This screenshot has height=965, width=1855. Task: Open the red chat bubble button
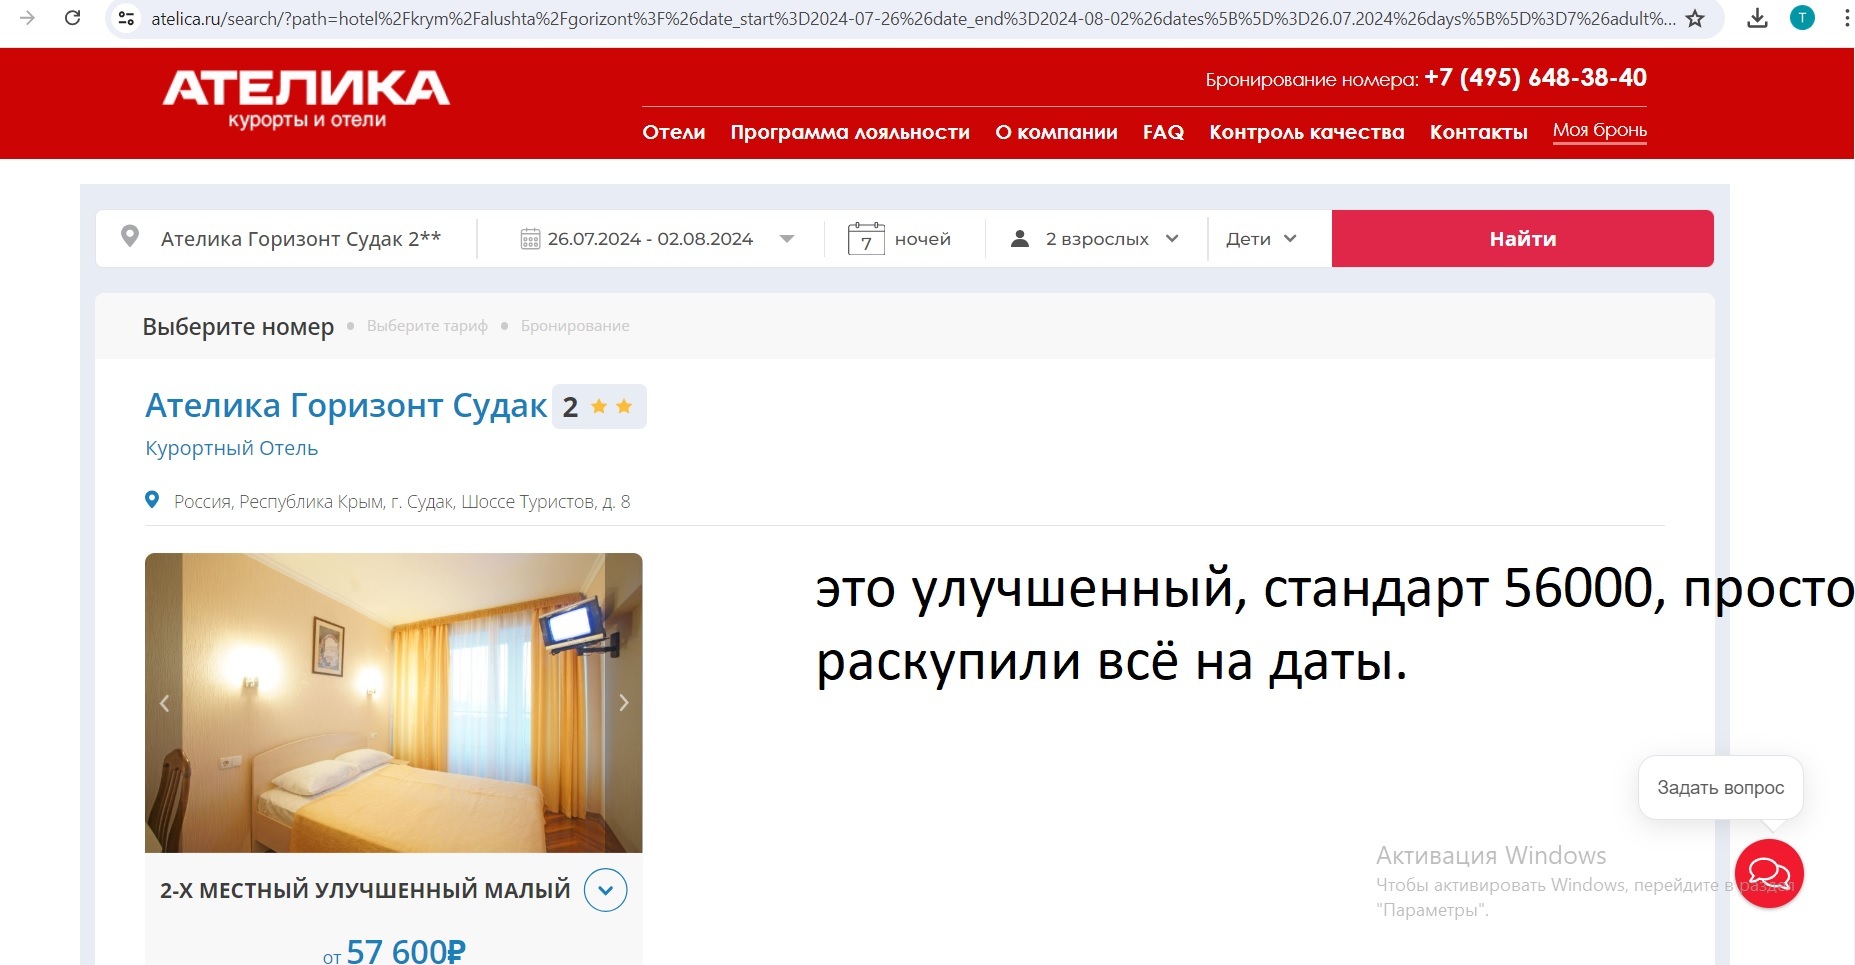click(x=1769, y=874)
